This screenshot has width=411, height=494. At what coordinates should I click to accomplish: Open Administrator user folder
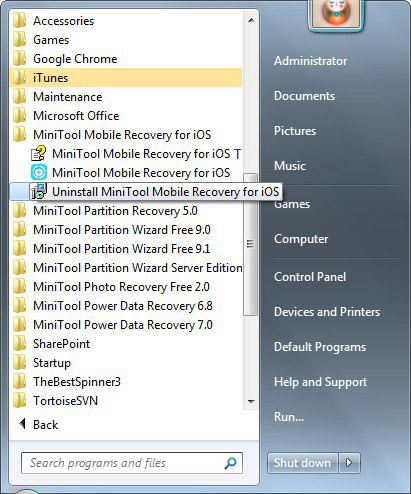[311, 61]
